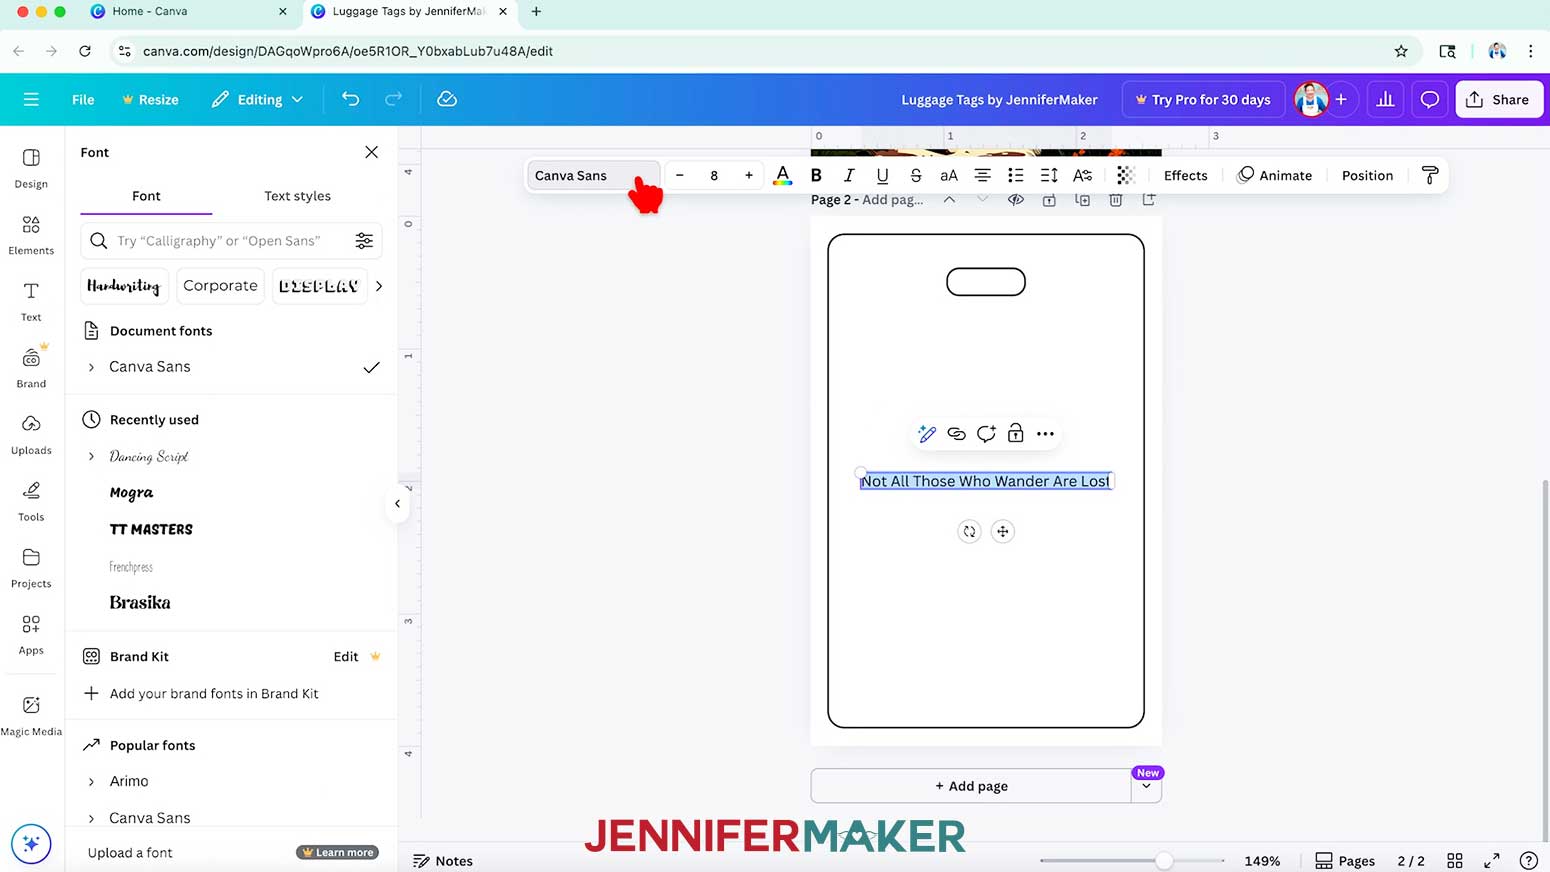
Task: Decrease the font size
Action: point(679,175)
